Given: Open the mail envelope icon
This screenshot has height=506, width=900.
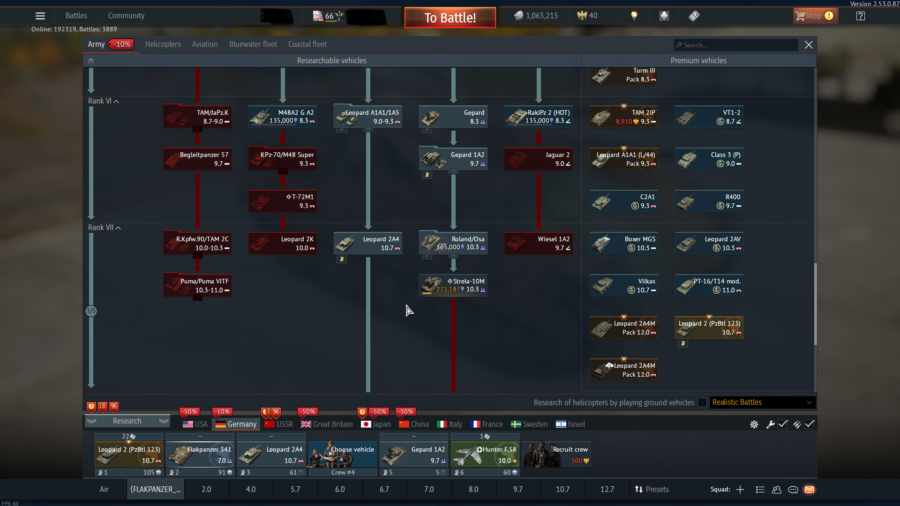Looking at the screenshot, I should coord(809,489).
